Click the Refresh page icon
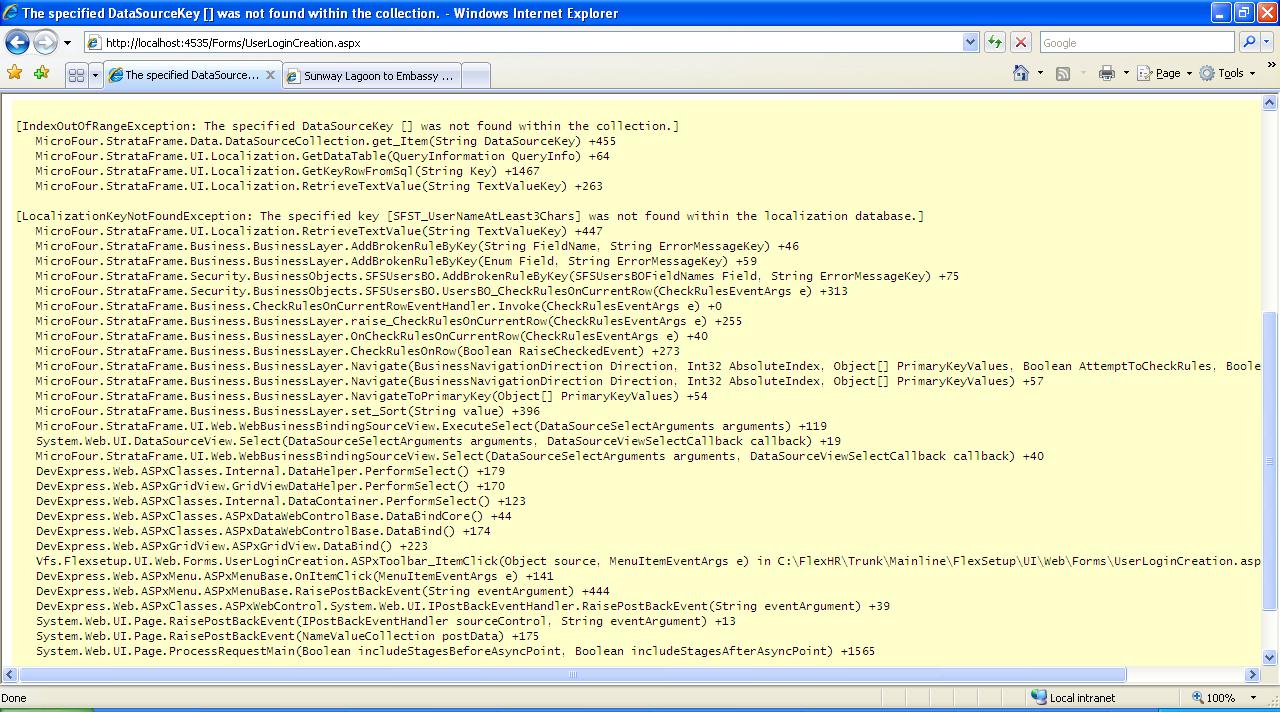Viewport: 1280px width, 712px height. pyautogui.click(x=995, y=43)
